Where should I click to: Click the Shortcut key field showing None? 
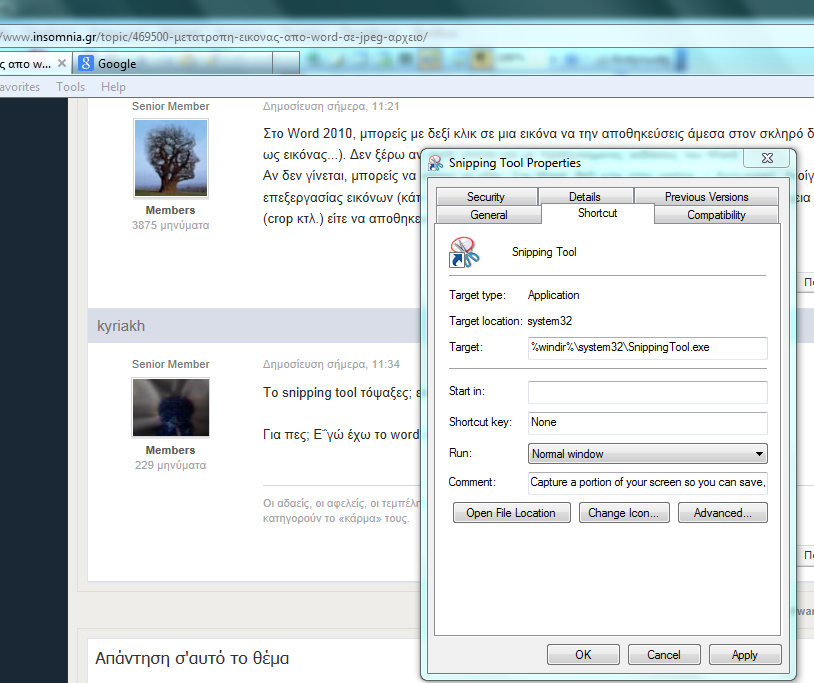click(647, 422)
